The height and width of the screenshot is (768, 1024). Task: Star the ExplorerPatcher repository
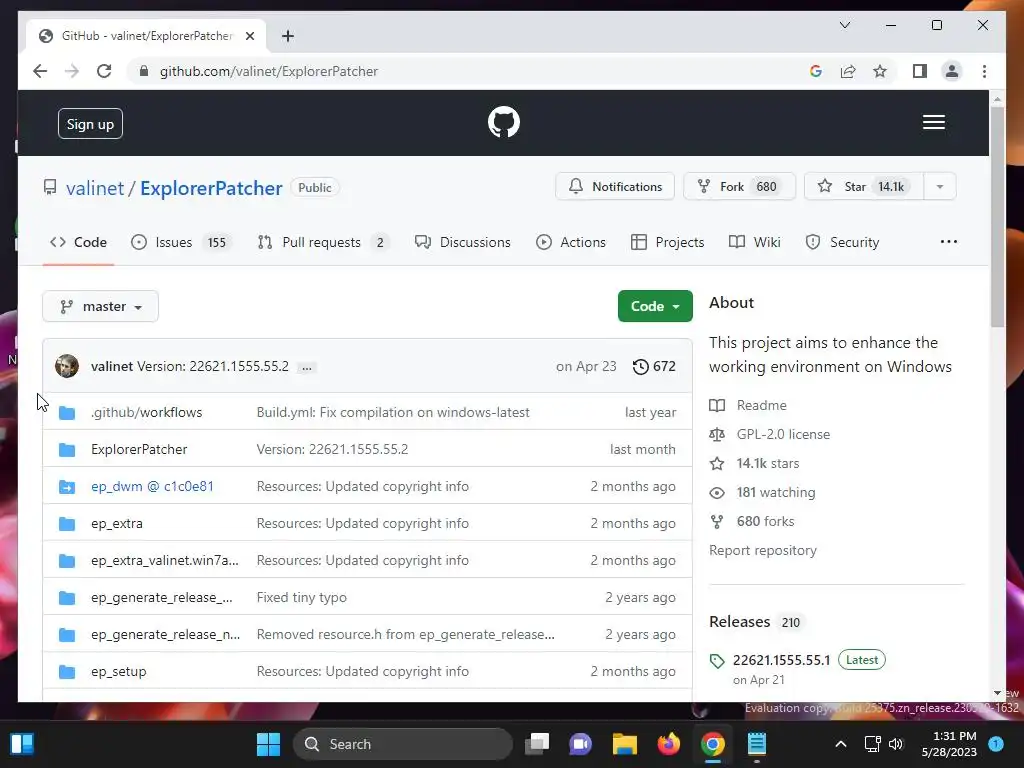[864, 187]
